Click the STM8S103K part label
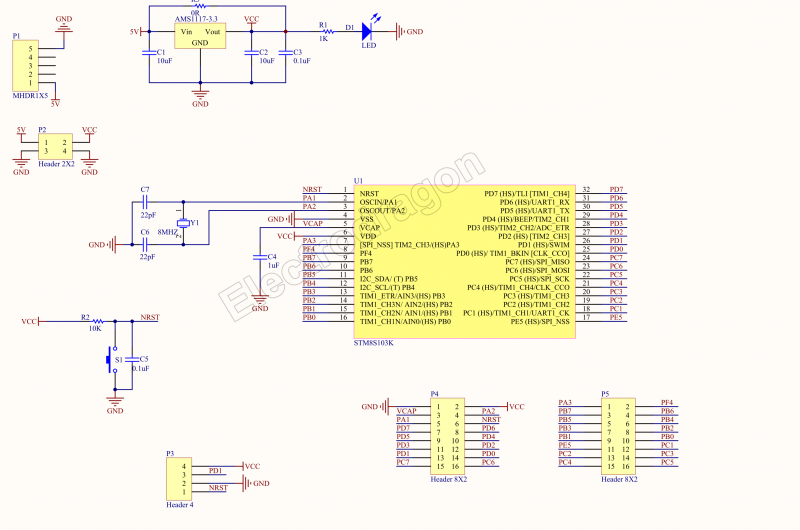Image resolution: width=800 pixels, height=530 pixels. click(x=373, y=343)
